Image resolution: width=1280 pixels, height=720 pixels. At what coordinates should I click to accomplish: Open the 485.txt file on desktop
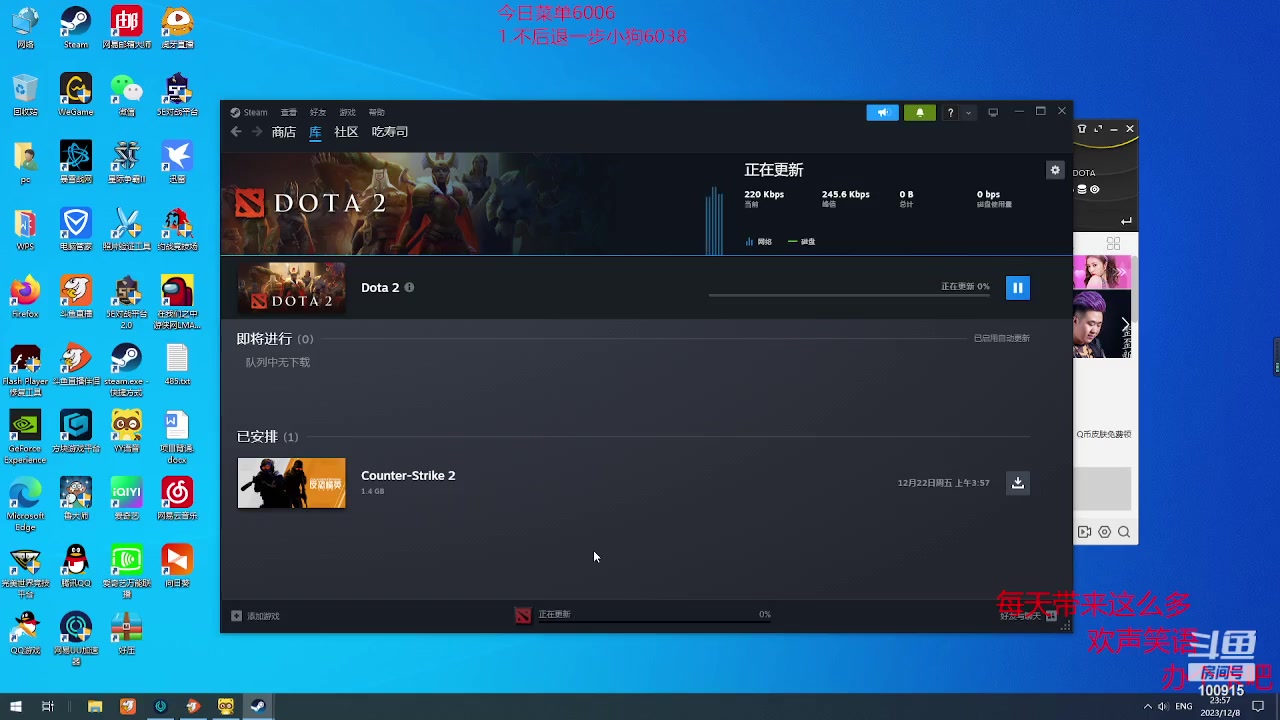(177, 364)
